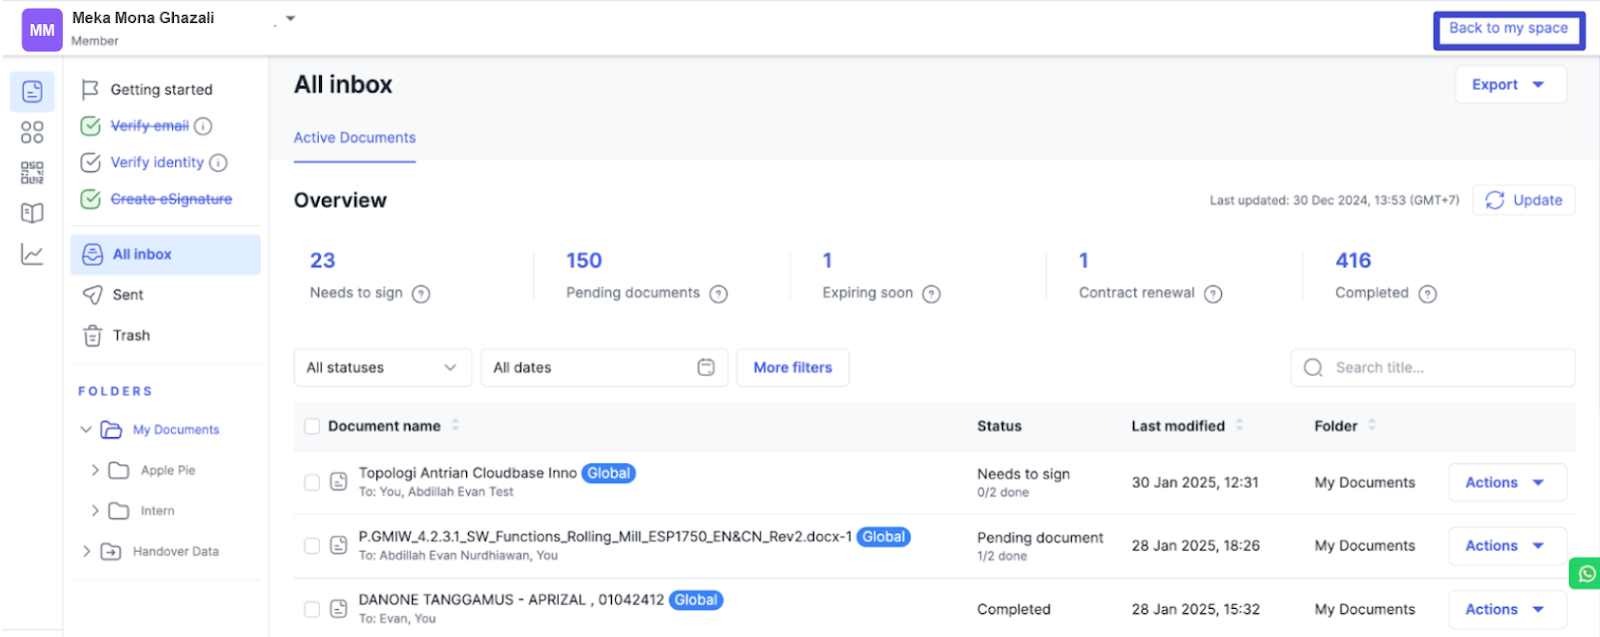Open the QR code icon in left rail
Screen dimensions: 1600x637
click(32, 173)
